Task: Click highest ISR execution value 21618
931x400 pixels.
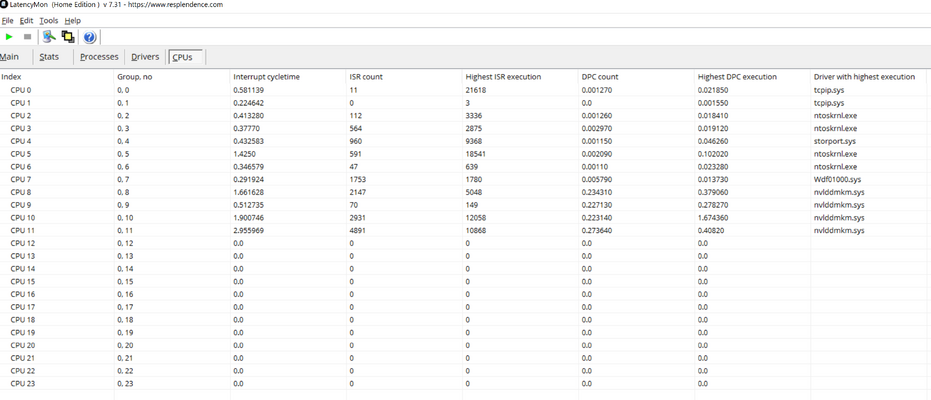Action: 476,90
